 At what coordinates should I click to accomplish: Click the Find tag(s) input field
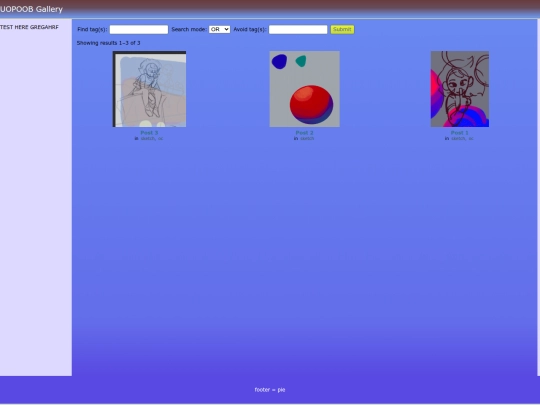(139, 30)
